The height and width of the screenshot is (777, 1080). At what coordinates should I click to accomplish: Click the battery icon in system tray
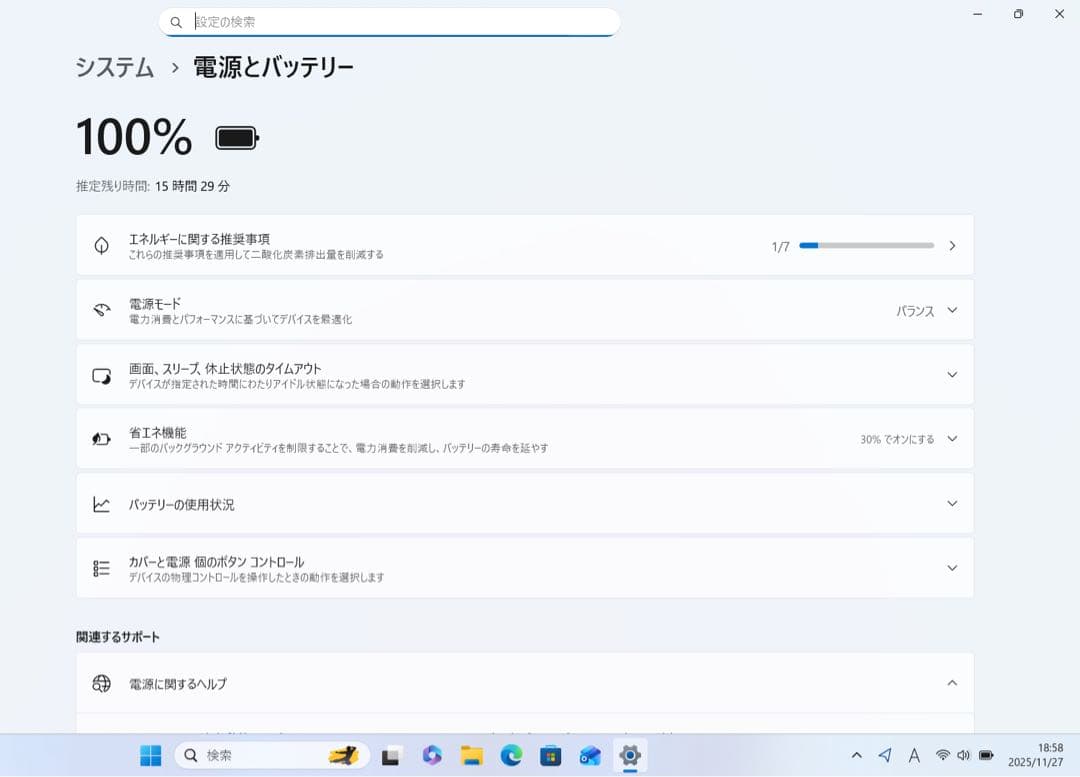986,755
